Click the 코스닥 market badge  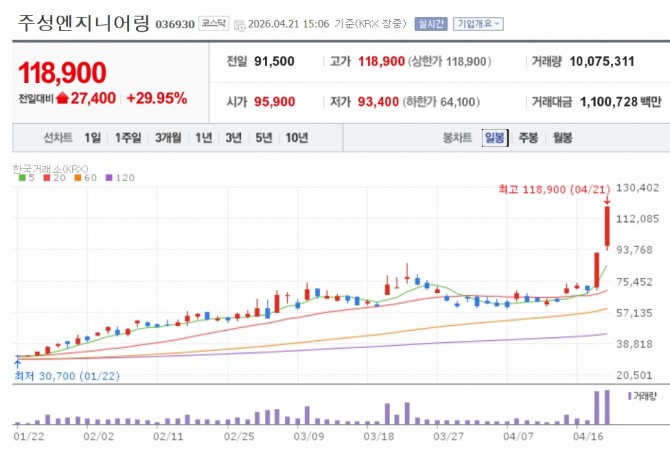(214, 24)
